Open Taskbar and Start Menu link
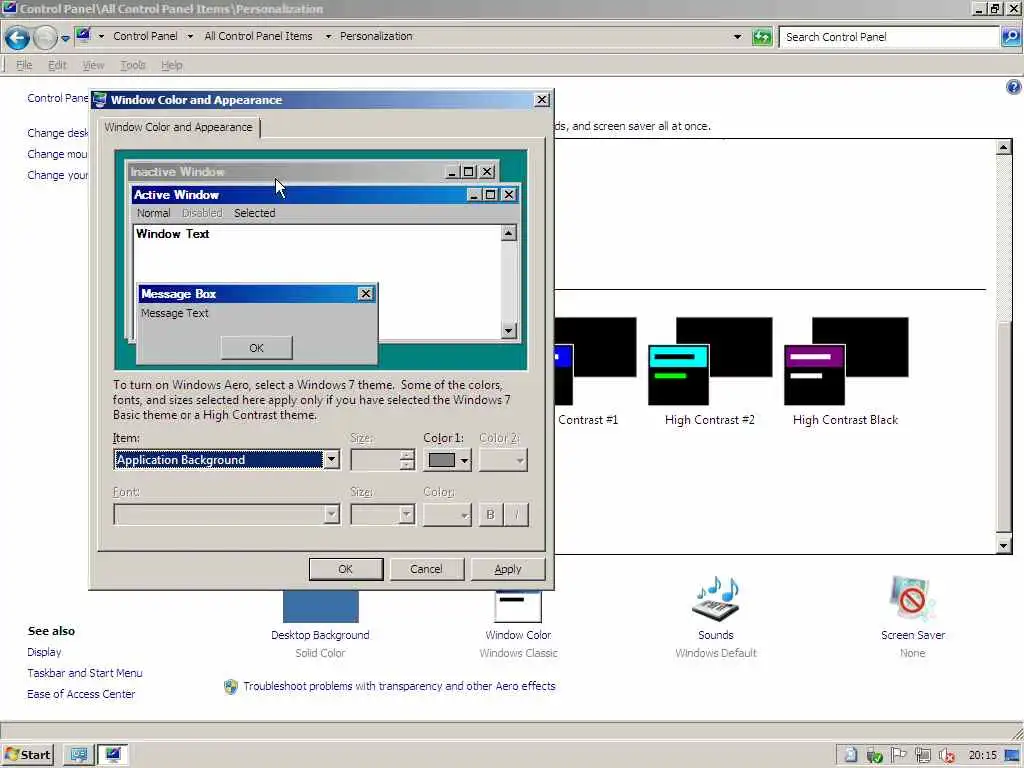1024x768 pixels. click(85, 673)
